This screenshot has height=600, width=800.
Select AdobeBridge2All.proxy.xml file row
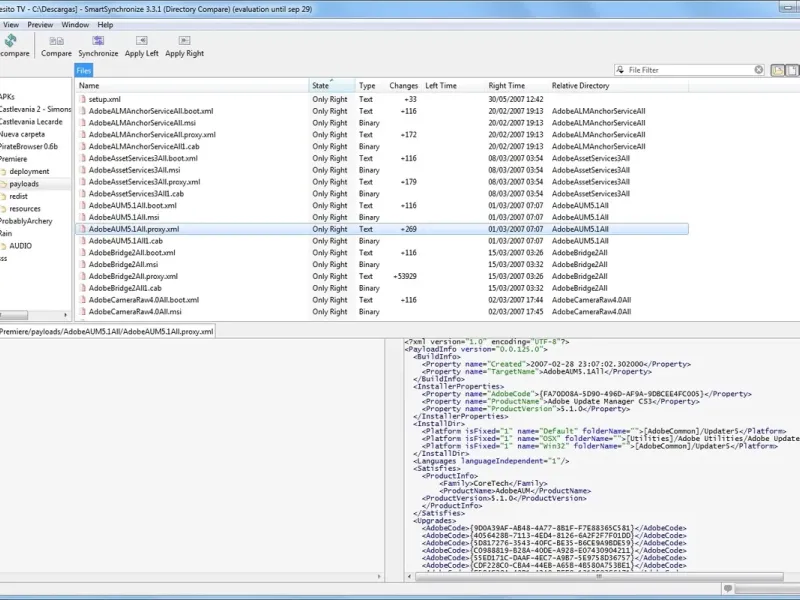(133, 276)
